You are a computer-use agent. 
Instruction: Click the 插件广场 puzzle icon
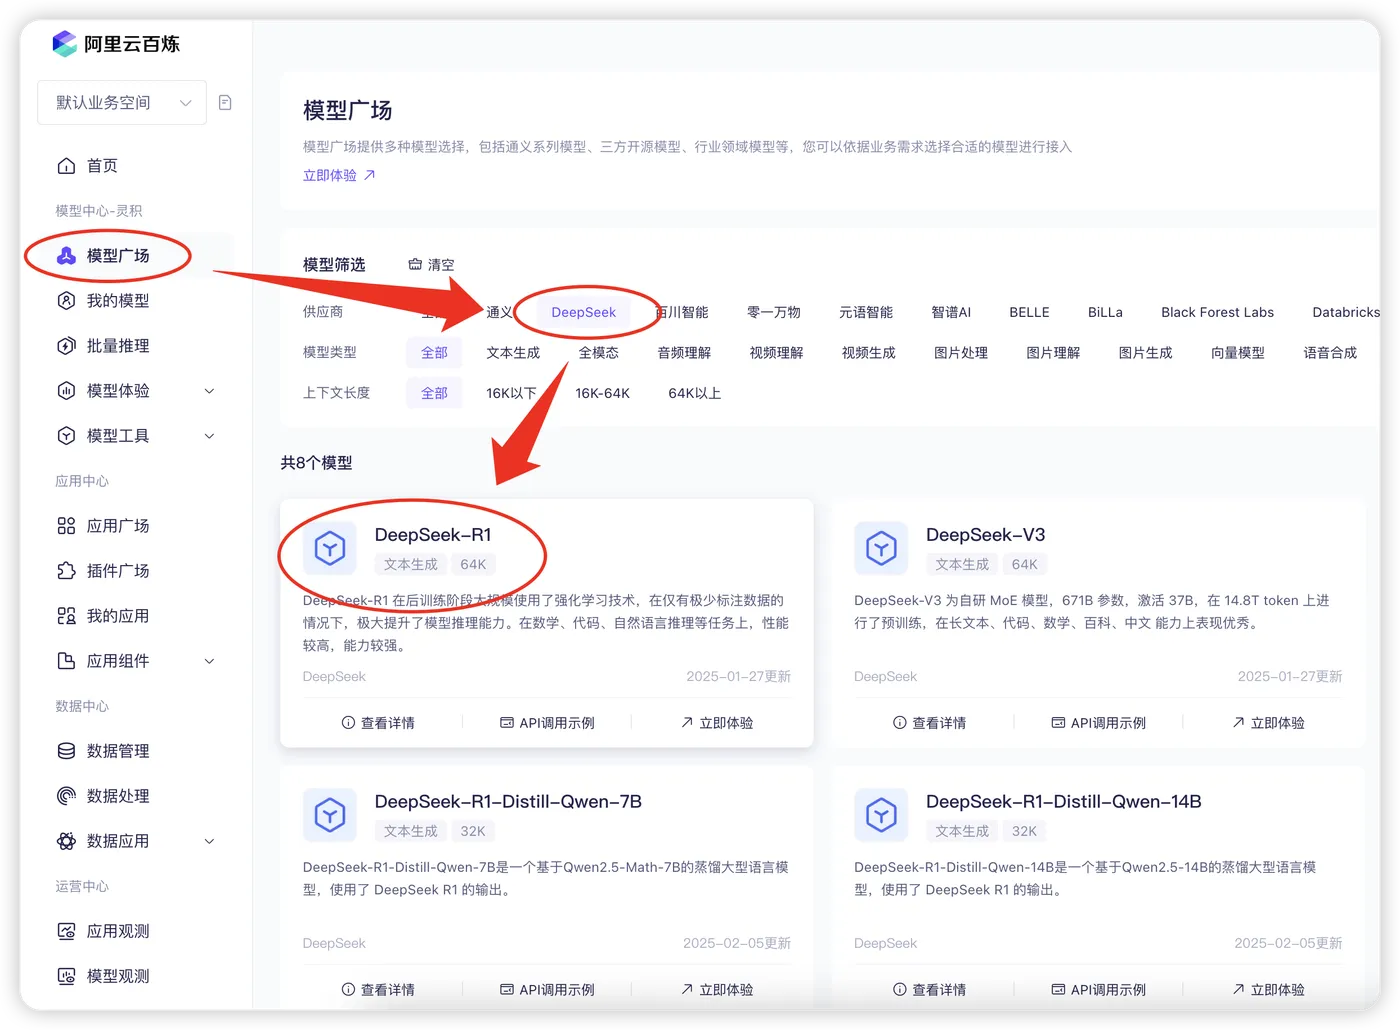(66, 571)
